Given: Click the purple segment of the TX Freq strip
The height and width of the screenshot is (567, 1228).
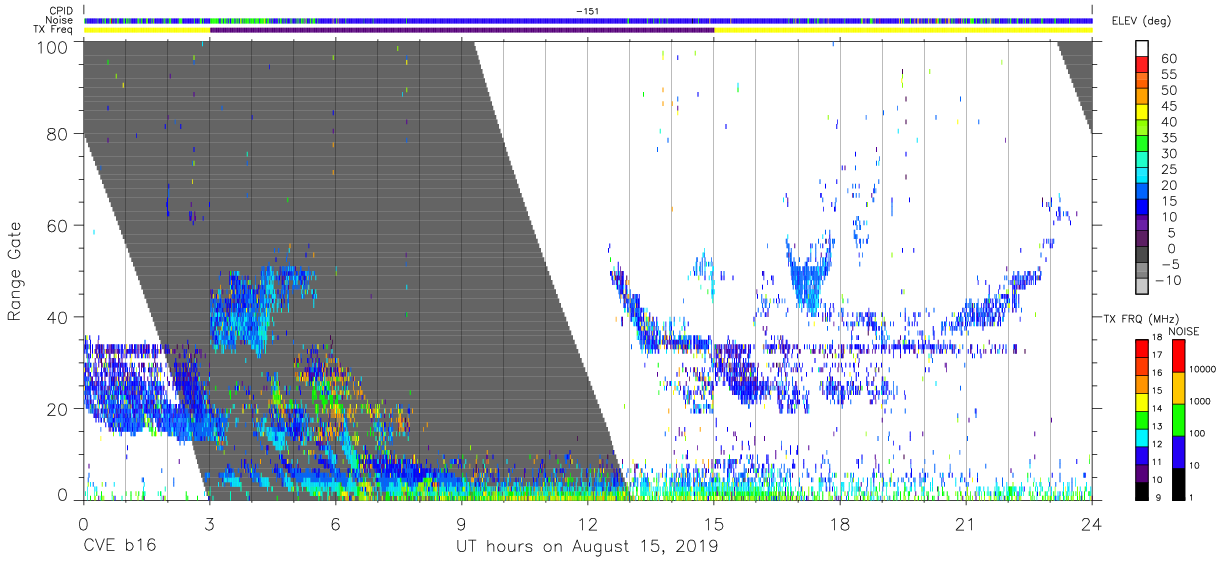Looking at the screenshot, I should (x=462, y=30).
